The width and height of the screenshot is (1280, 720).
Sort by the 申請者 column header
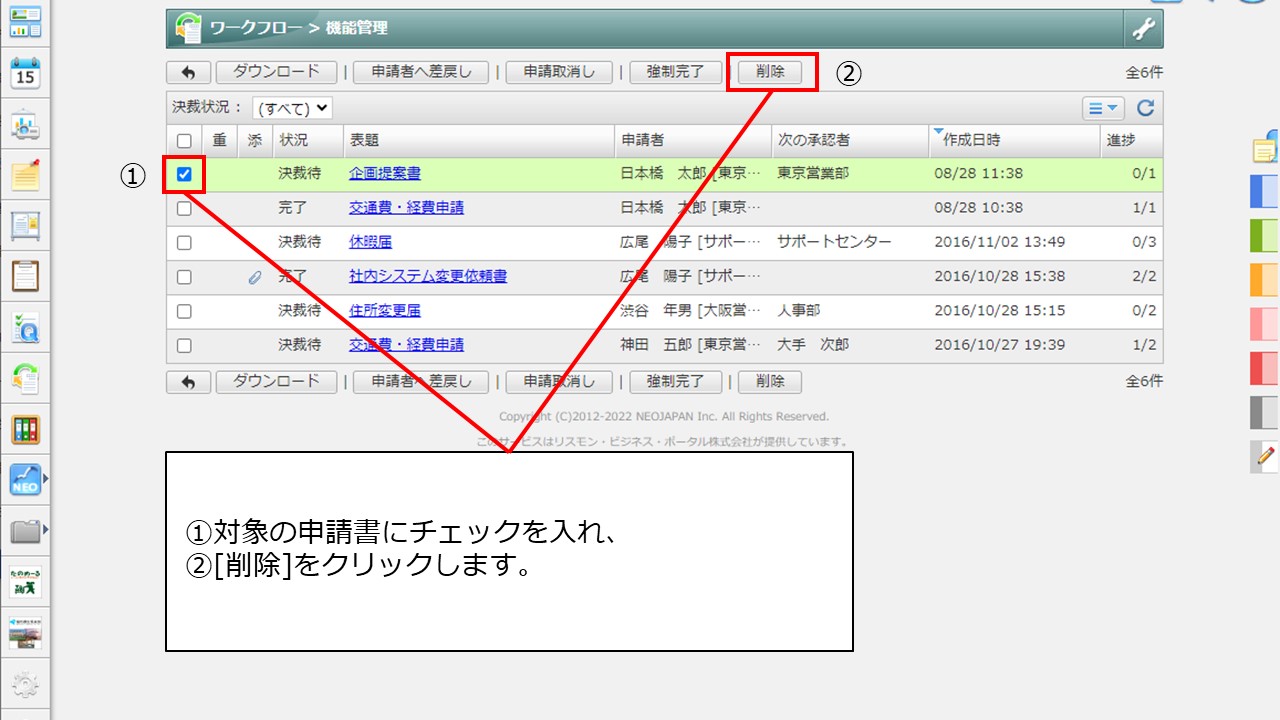coord(642,140)
